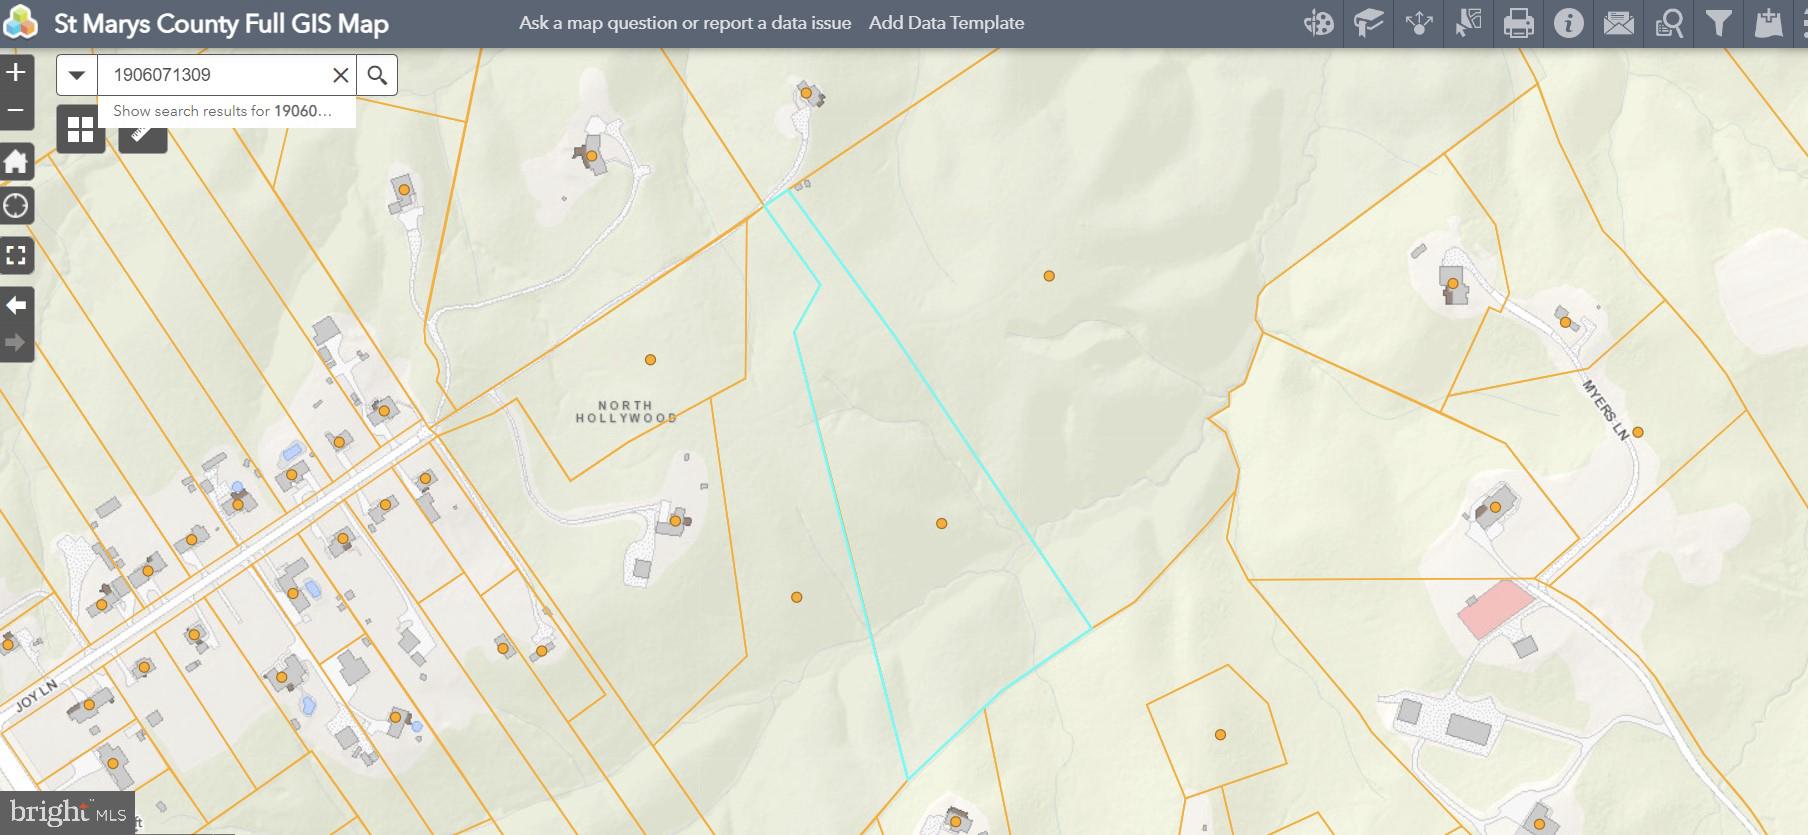Click the artist palette icon
The image size is (1808, 835).
point(1318,23)
